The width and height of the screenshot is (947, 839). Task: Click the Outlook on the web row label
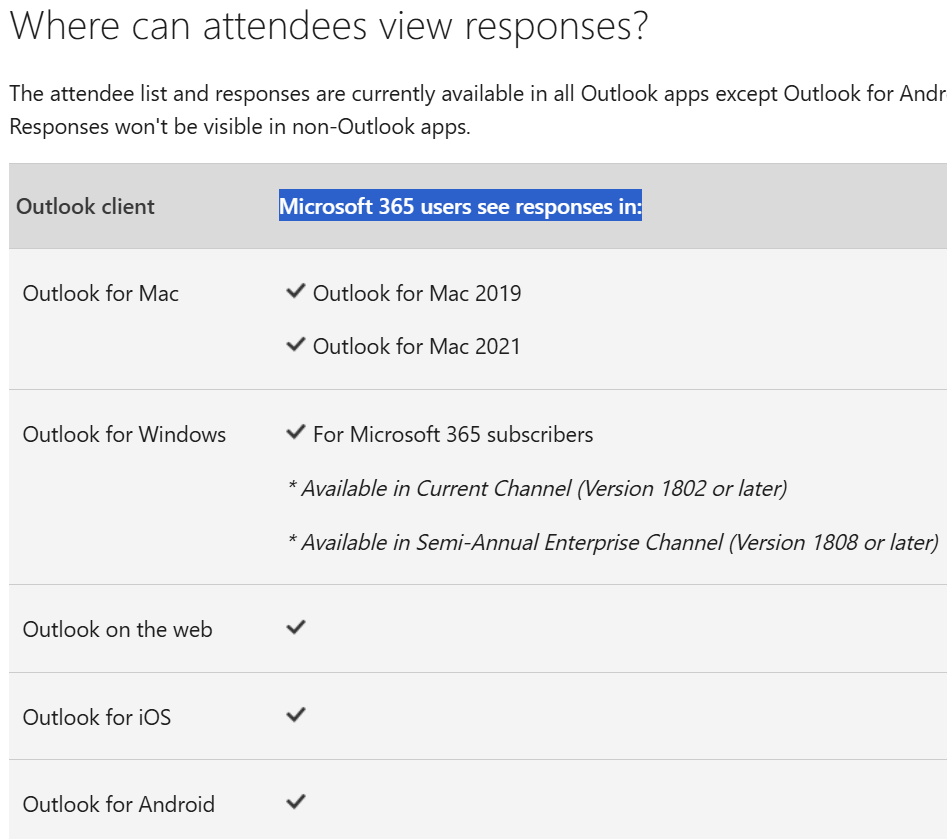pyautogui.click(x=118, y=629)
